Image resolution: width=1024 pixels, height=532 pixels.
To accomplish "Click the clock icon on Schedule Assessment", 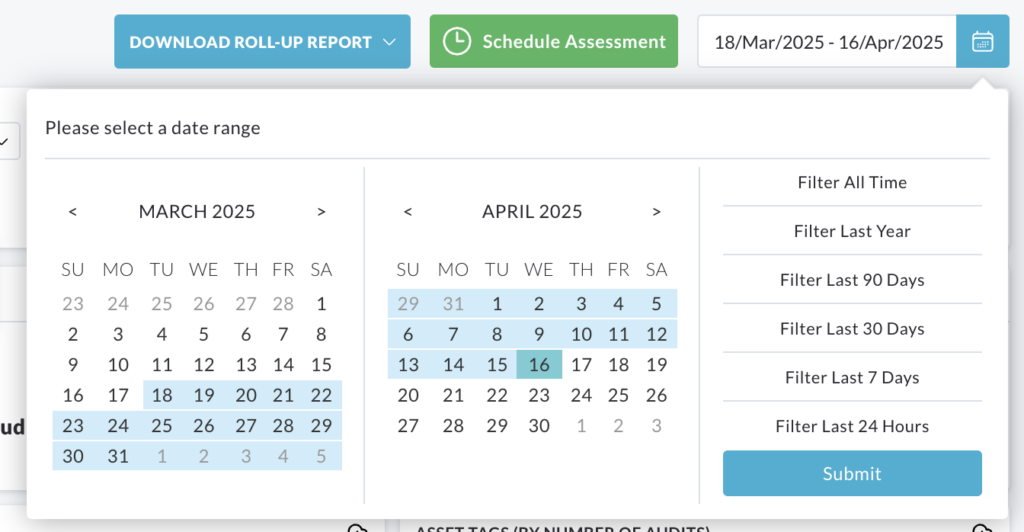I will [456, 42].
